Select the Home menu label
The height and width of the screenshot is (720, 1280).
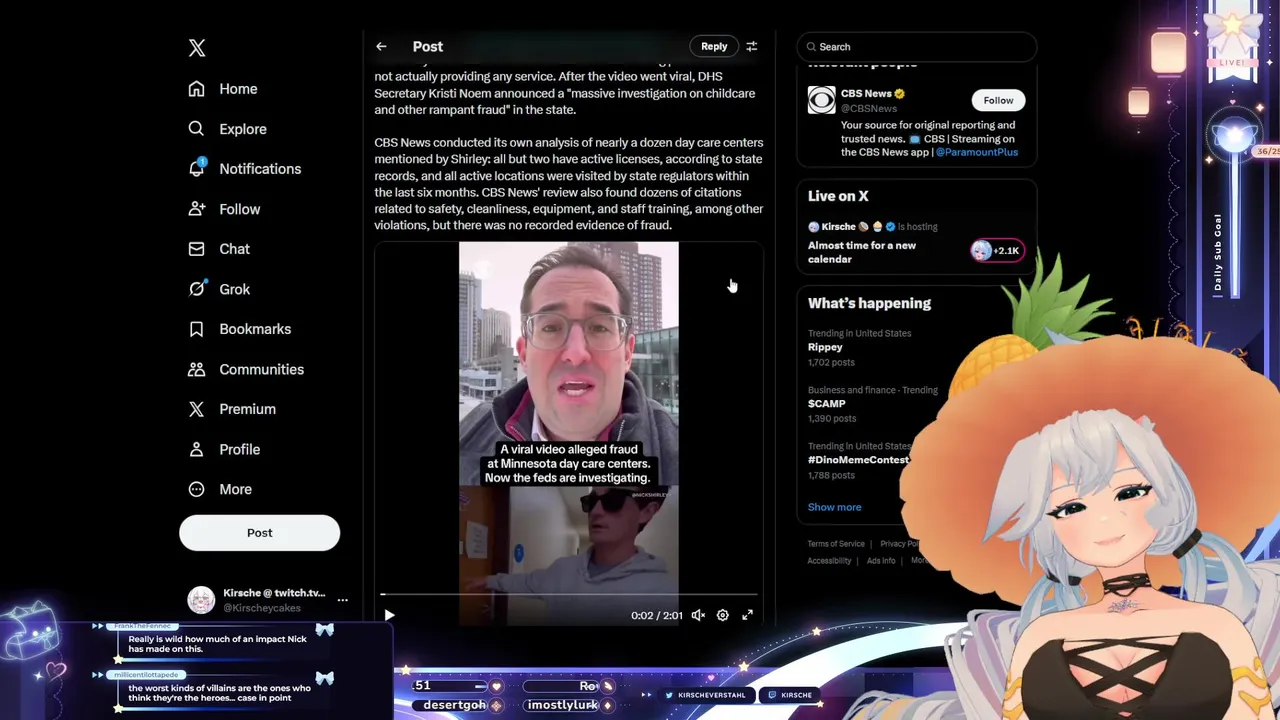238,89
